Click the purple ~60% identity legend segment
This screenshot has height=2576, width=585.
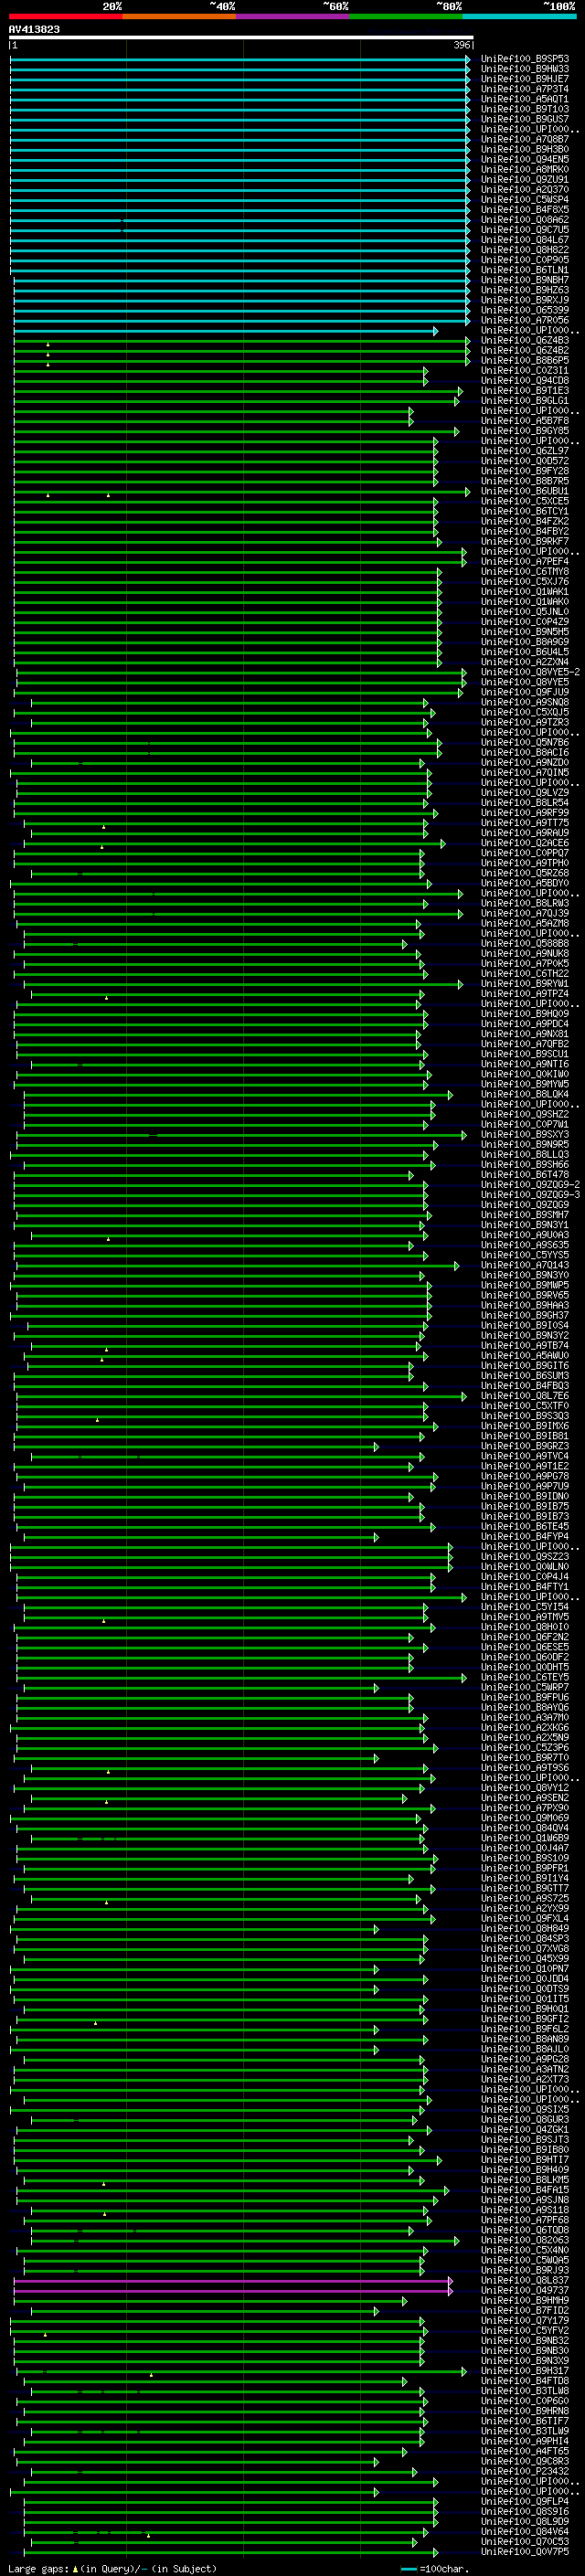[x=293, y=16]
